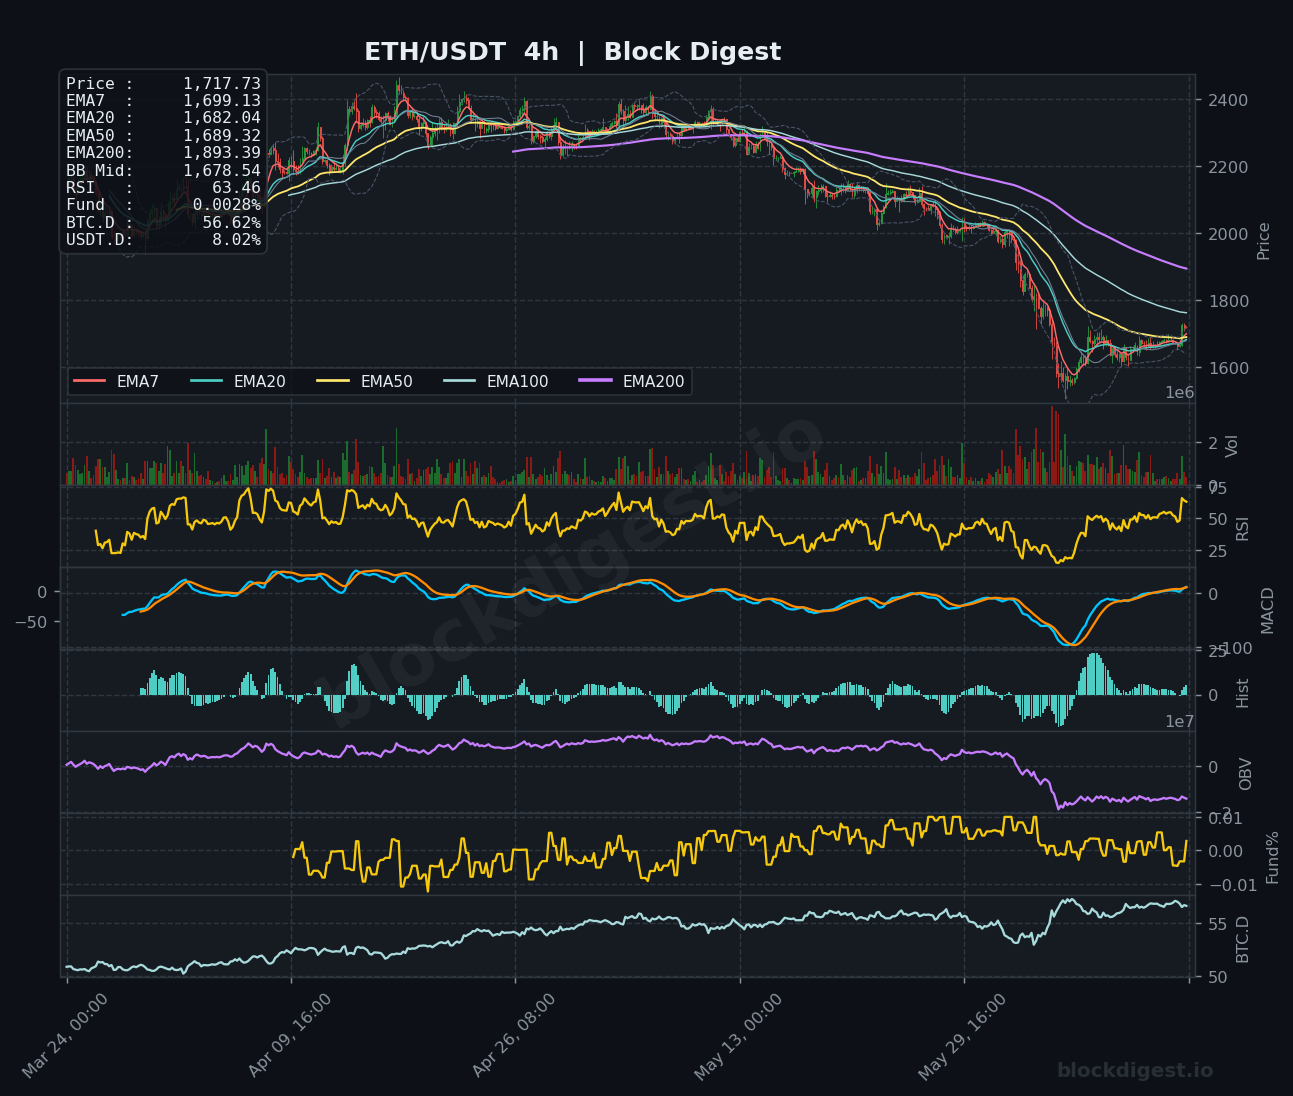The width and height of the screenshot is (1293, 1096).
Task: Click the -50 MACD left axis tick
Action: [x=29, y=622]
